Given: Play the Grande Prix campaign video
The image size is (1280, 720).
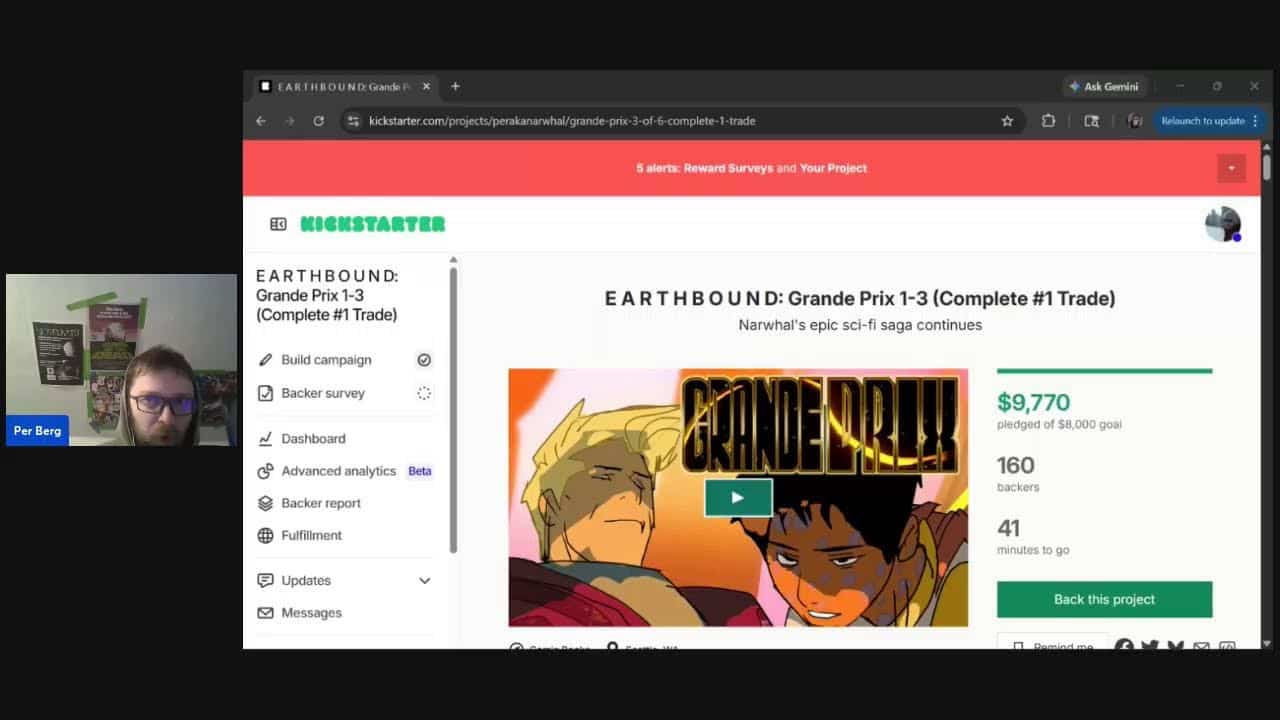Looking at the screenshot, I should (x=738, y=498).
